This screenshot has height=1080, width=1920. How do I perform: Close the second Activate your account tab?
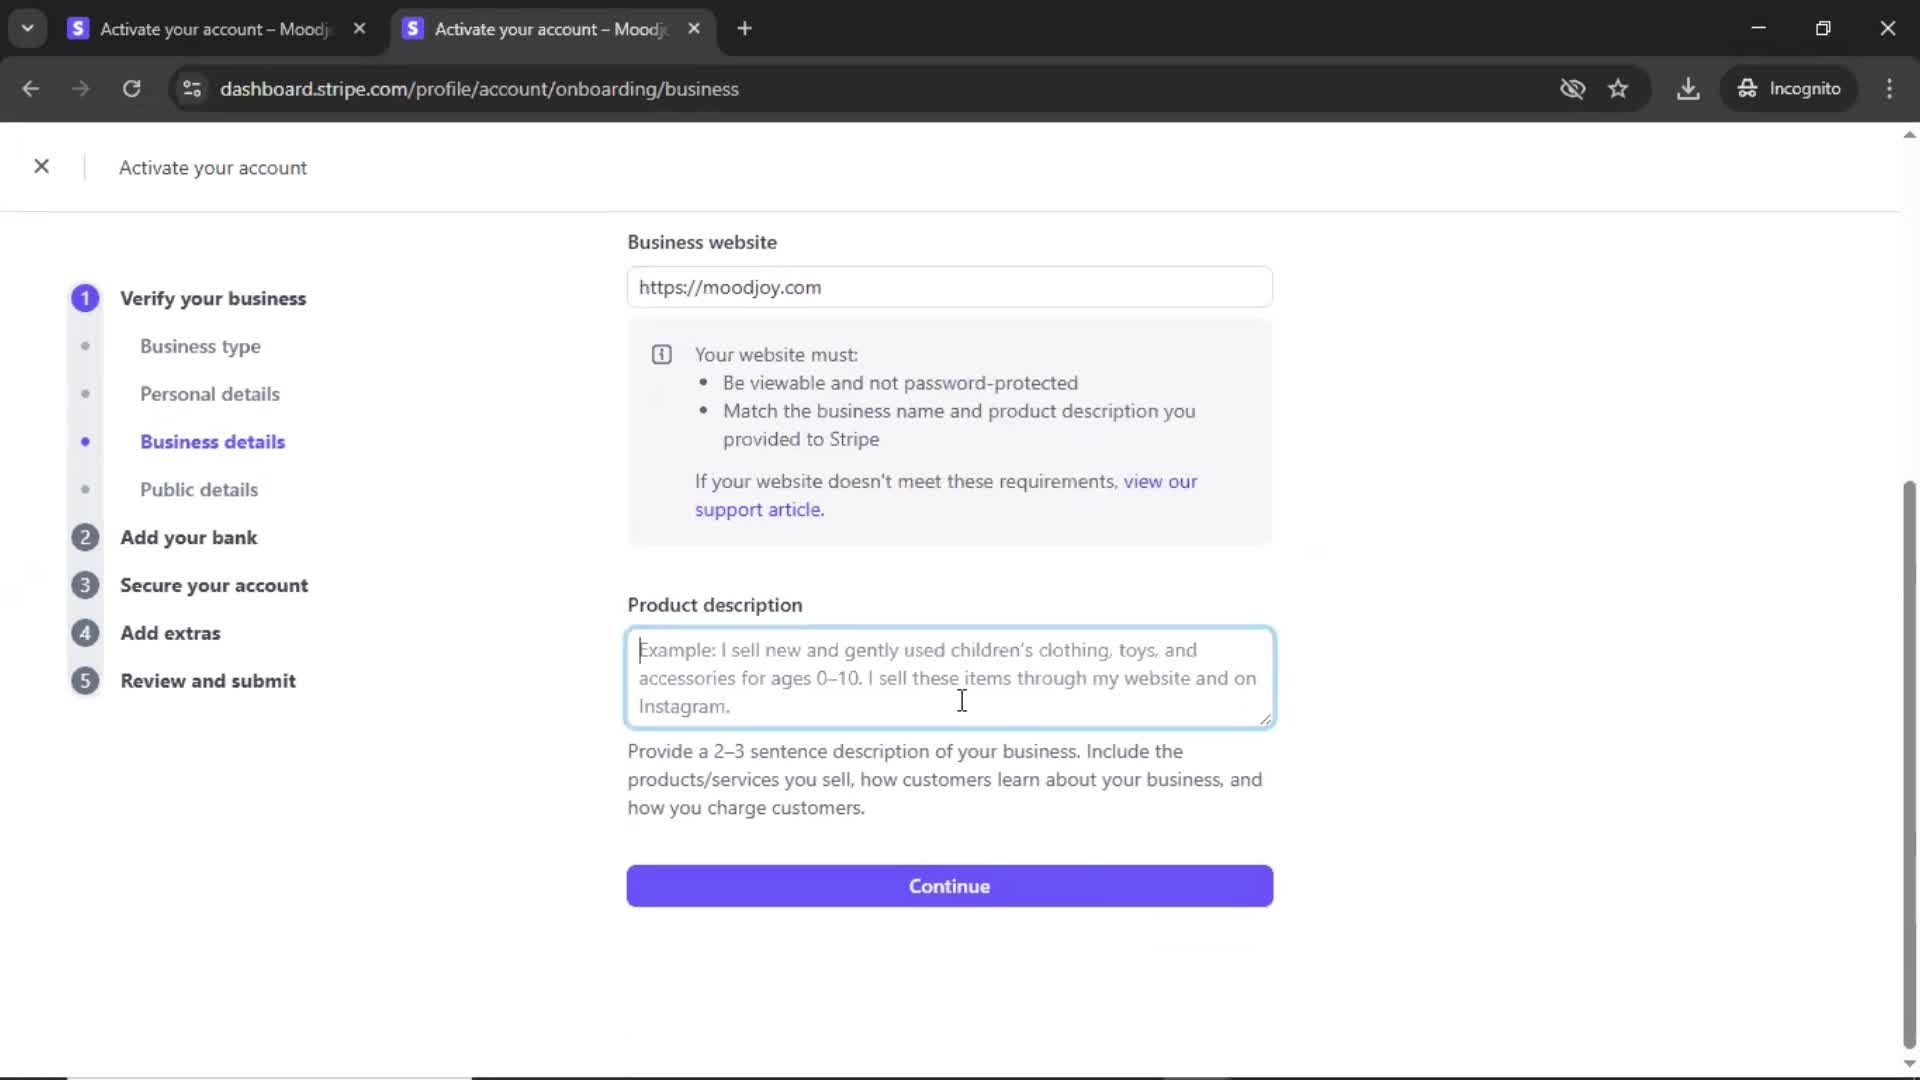[x=694, y=29]
